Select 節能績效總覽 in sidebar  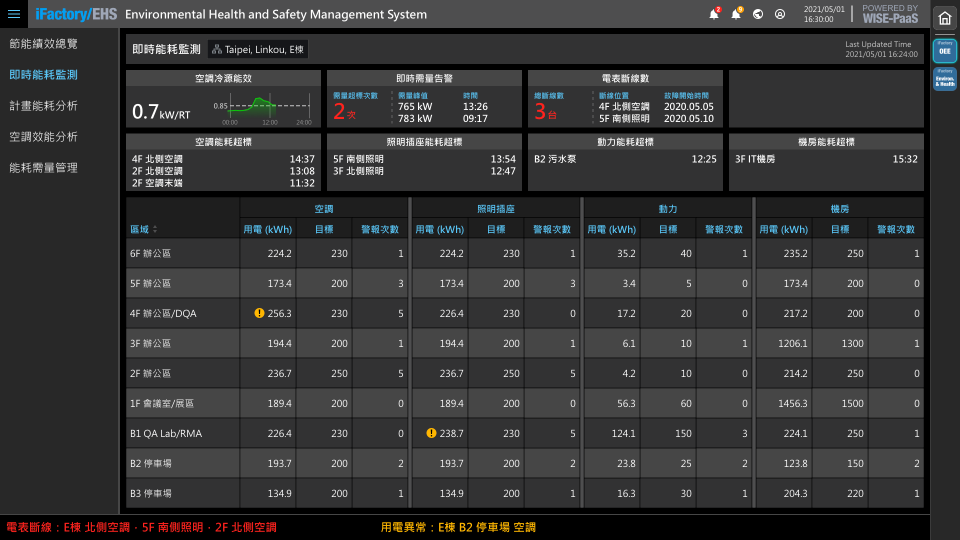point(43,44)
